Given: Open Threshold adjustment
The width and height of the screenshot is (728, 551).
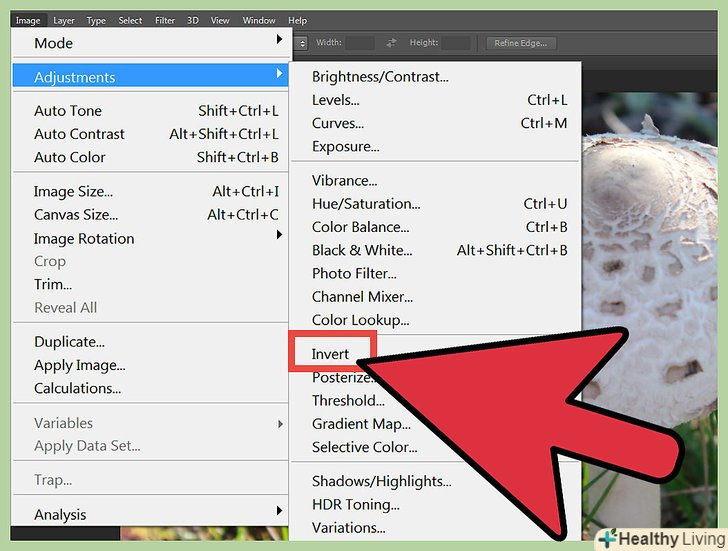Looking at the screenshot, I should [348, 400].
